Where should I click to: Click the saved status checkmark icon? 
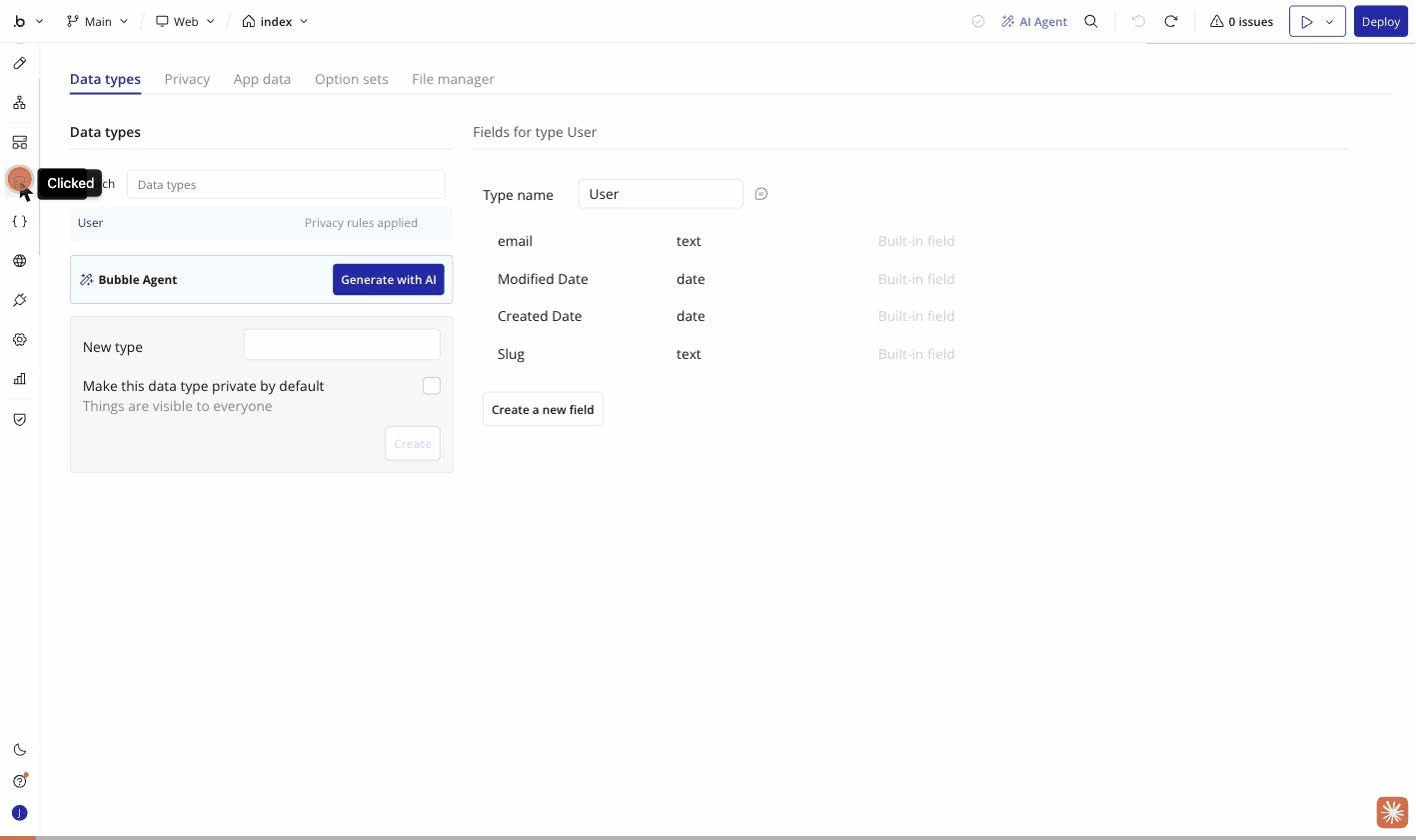[978, 21]
